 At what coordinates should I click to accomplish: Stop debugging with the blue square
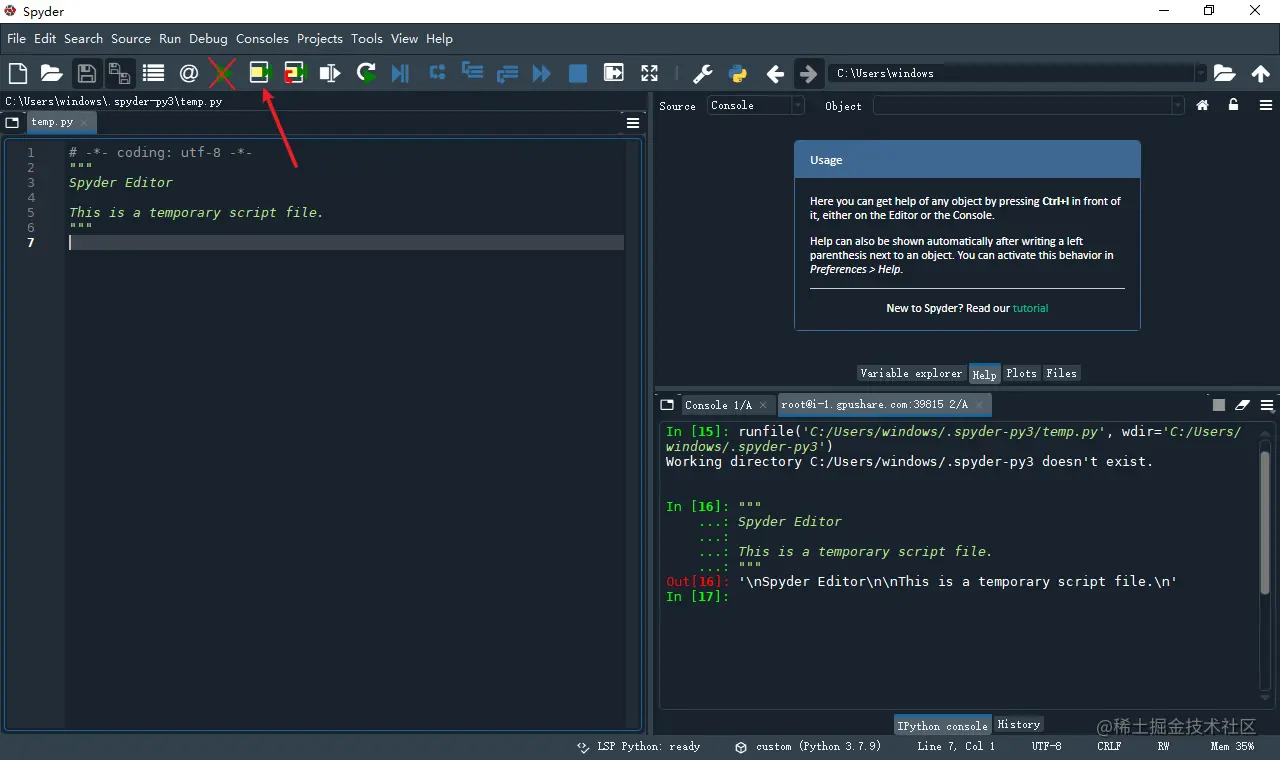point(578,73)
